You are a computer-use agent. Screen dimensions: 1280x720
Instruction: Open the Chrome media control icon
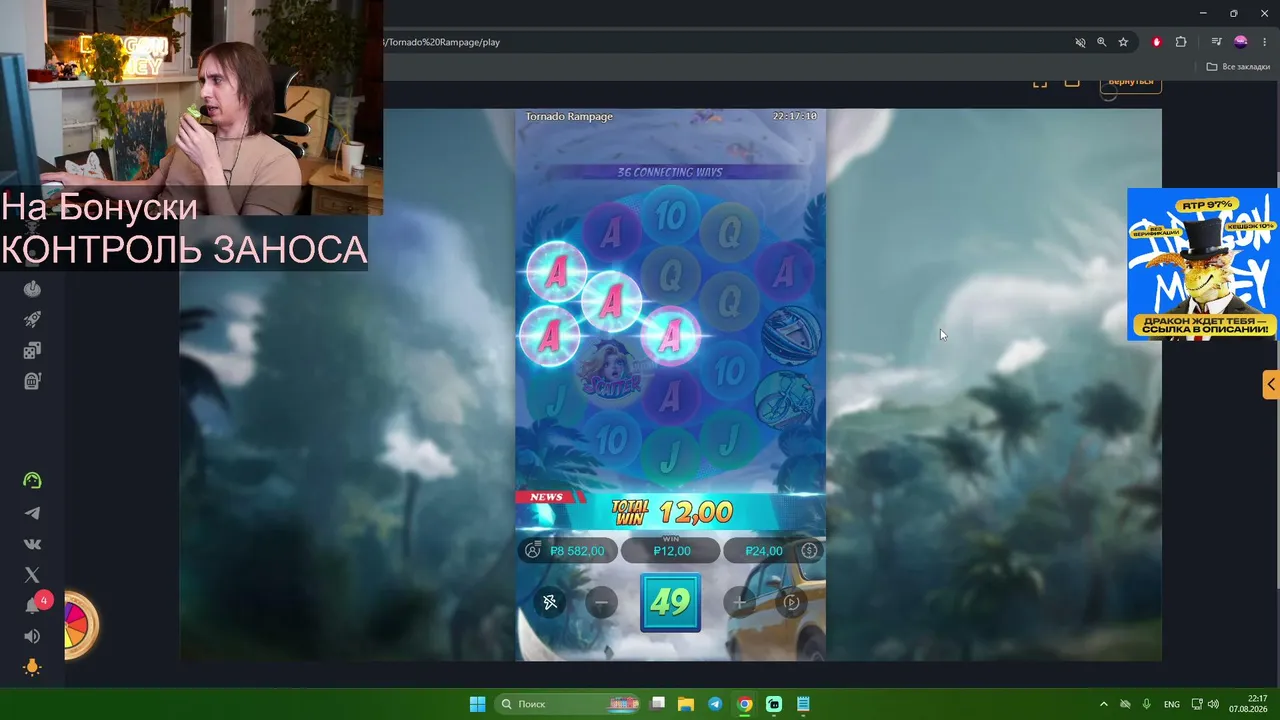(x=1216, y=42)
